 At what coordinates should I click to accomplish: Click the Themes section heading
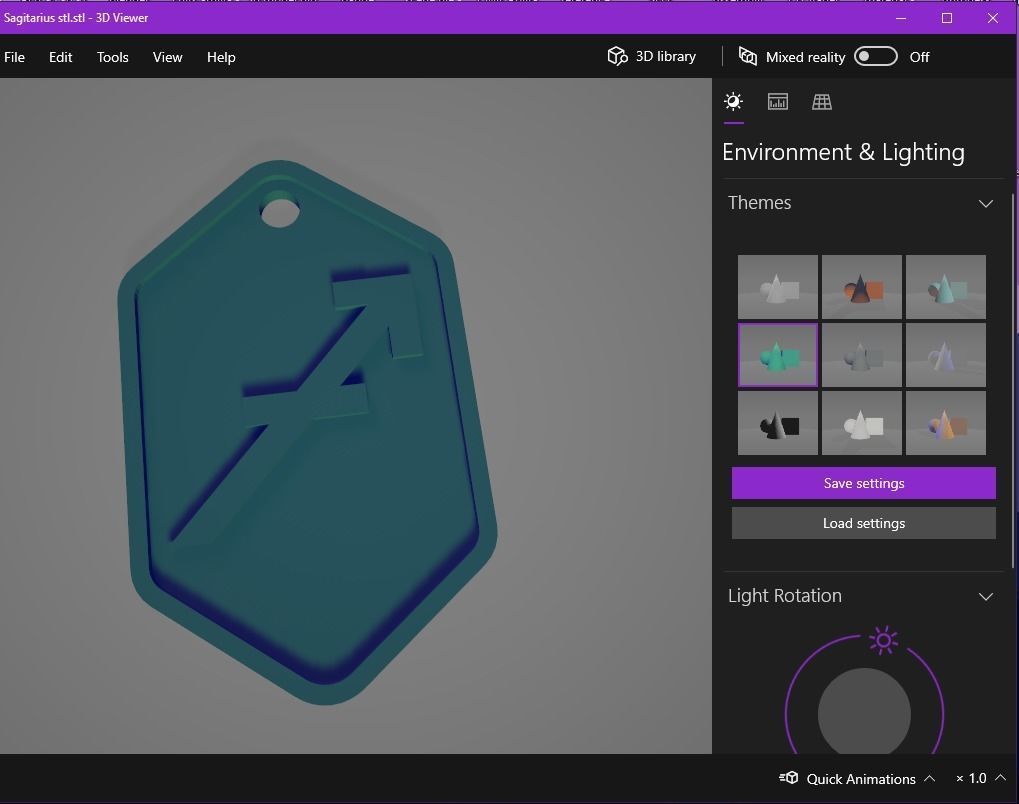click(x=759, y=203)
